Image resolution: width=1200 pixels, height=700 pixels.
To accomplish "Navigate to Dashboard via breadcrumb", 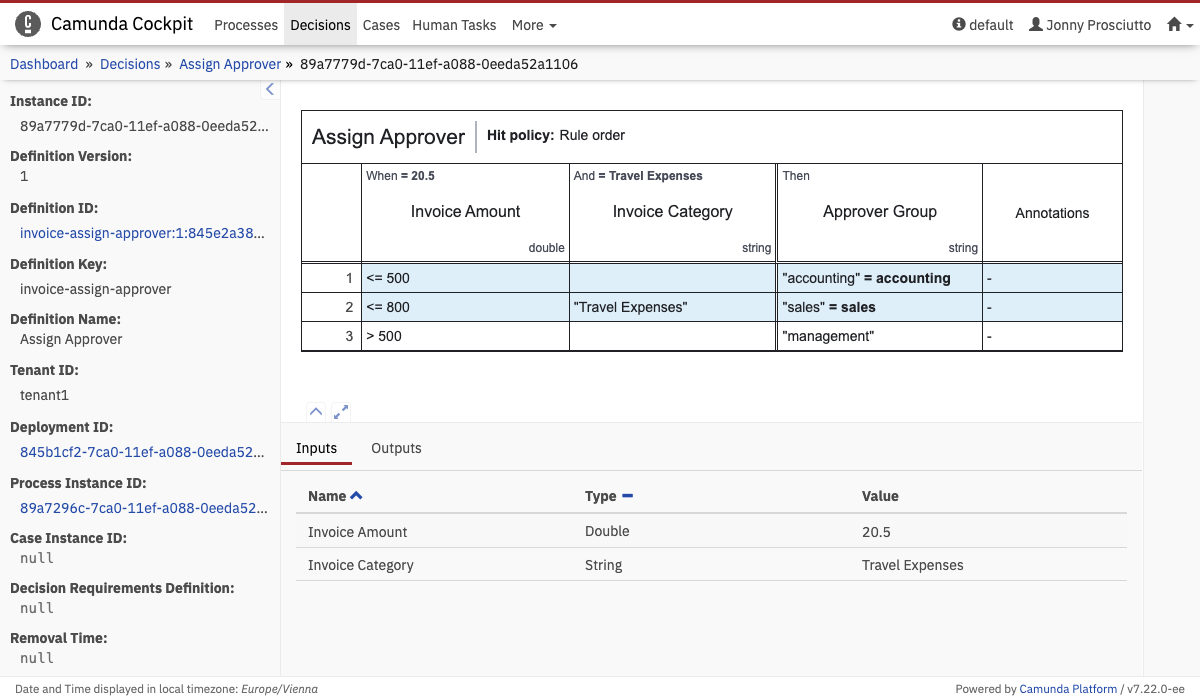I will tap(44, 64).
